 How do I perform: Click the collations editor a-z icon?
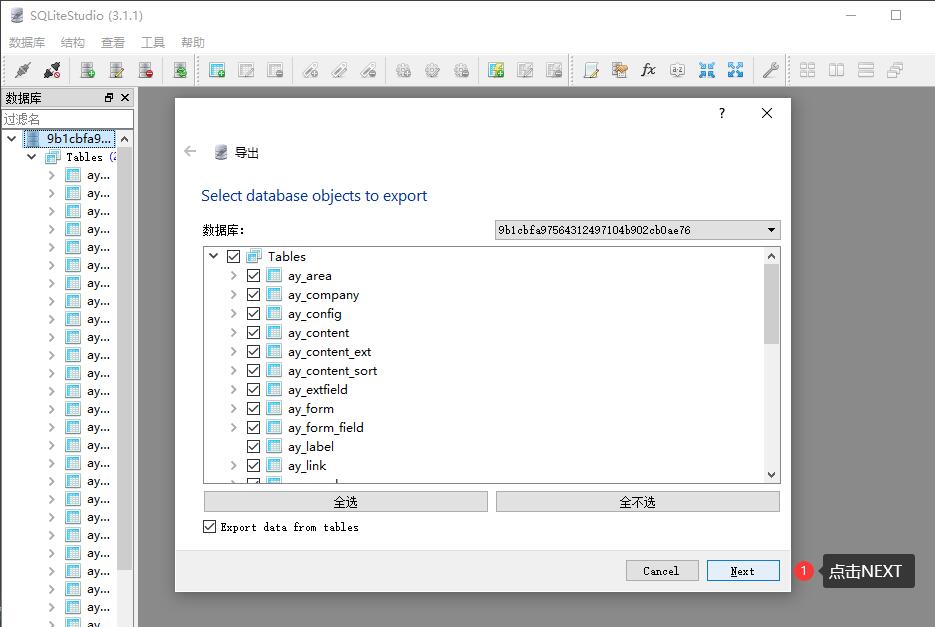point(677,70)
